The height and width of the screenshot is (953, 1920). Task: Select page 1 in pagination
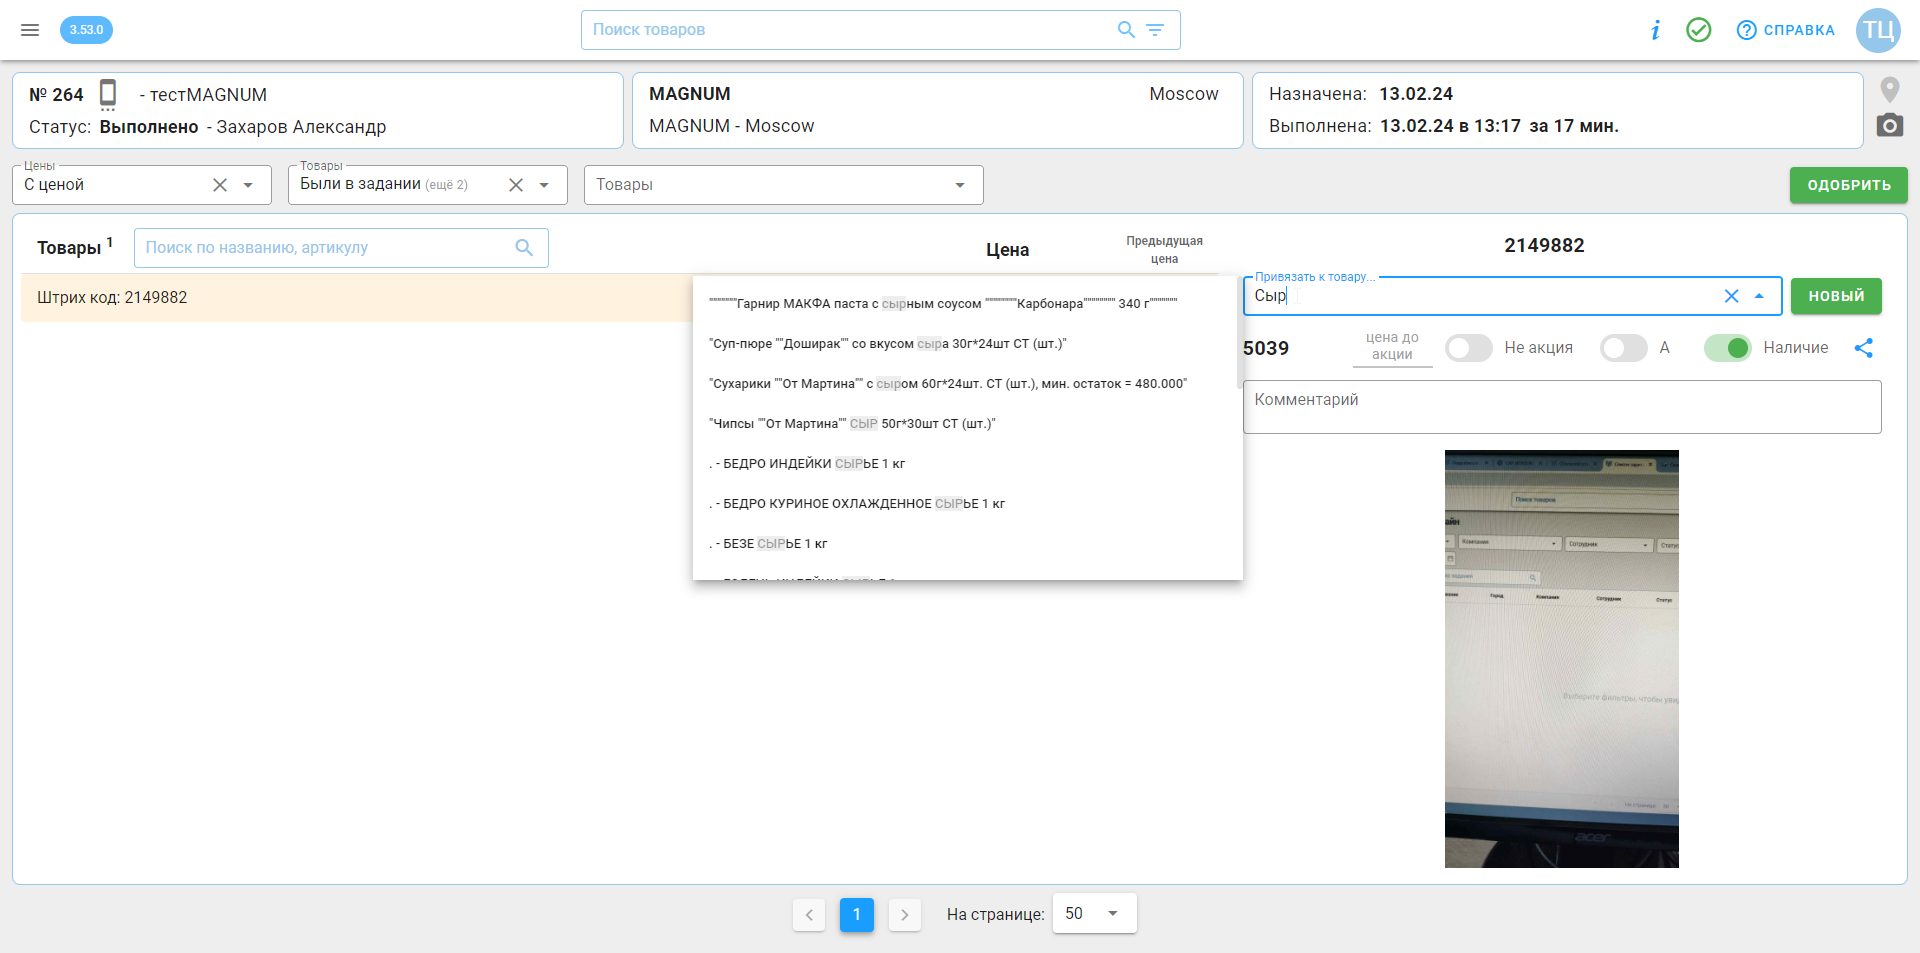pyautogui.click(x=857, y=915)
